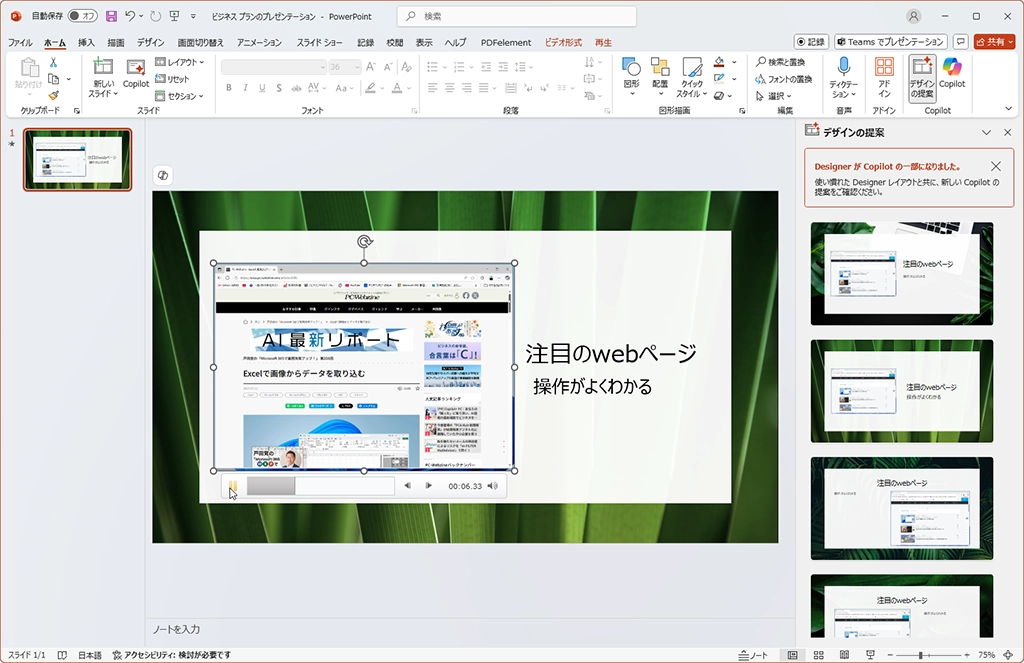The image size is (1024, 663).
Task: Open クイックスタイル gallery
Action: 692,77
